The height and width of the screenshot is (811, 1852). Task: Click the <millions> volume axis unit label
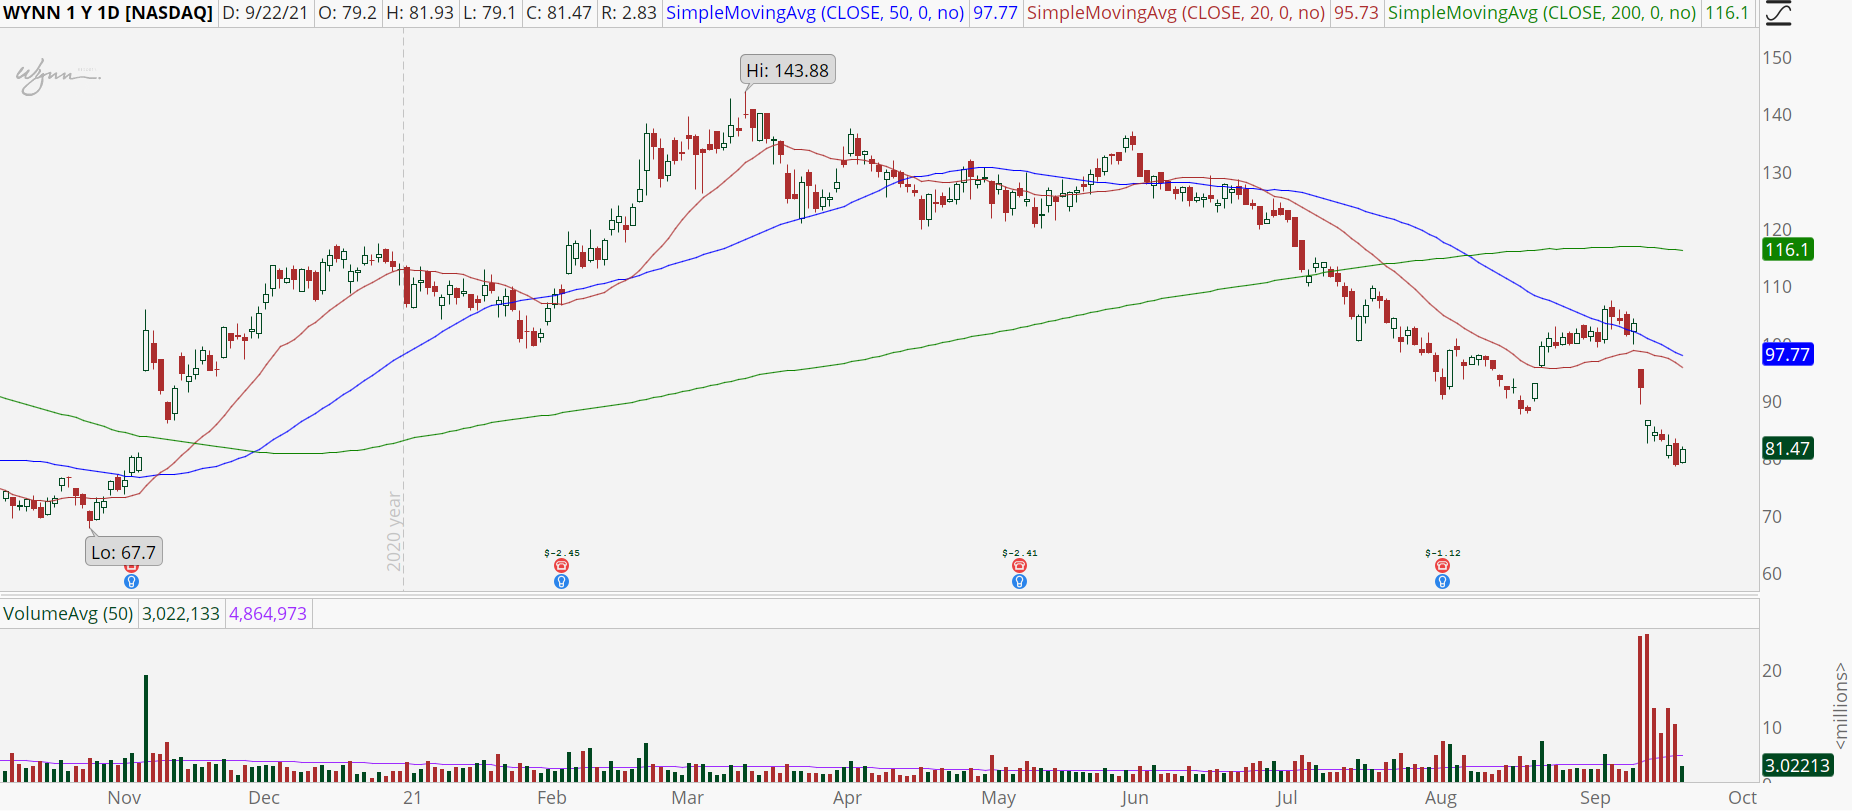point(1841,705)
